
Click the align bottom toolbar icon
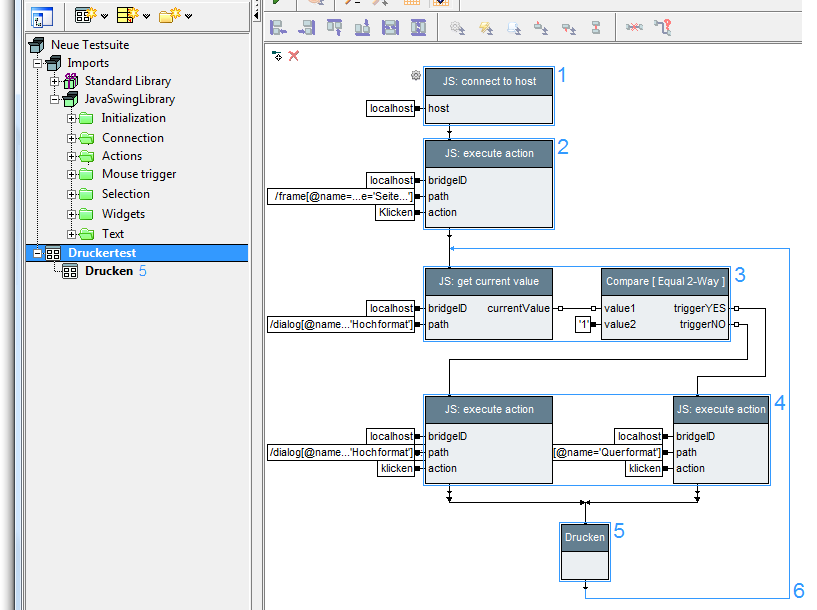(362, 28)
